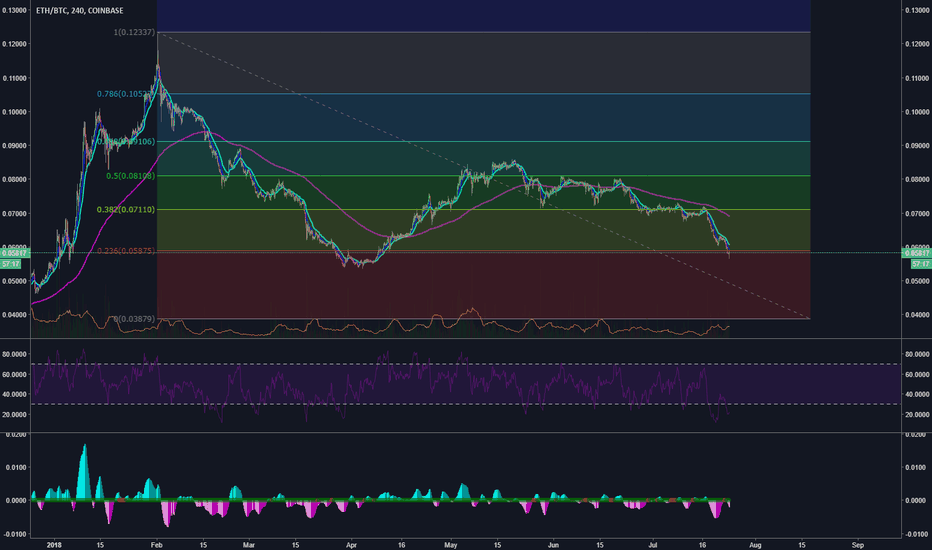Click 0.08000 on the right price axis
This screenshot has width=932, height=550.
click(918, 180)
